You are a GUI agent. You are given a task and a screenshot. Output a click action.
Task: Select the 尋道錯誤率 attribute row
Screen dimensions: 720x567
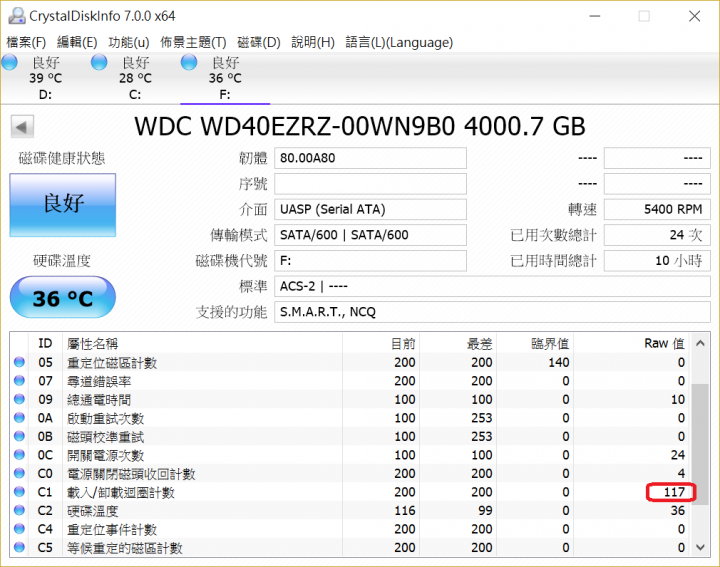(x=351, y=381)
